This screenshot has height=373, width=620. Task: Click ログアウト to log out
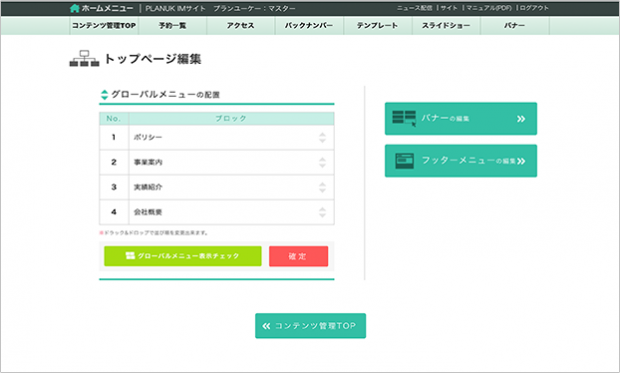coord(534,8)
